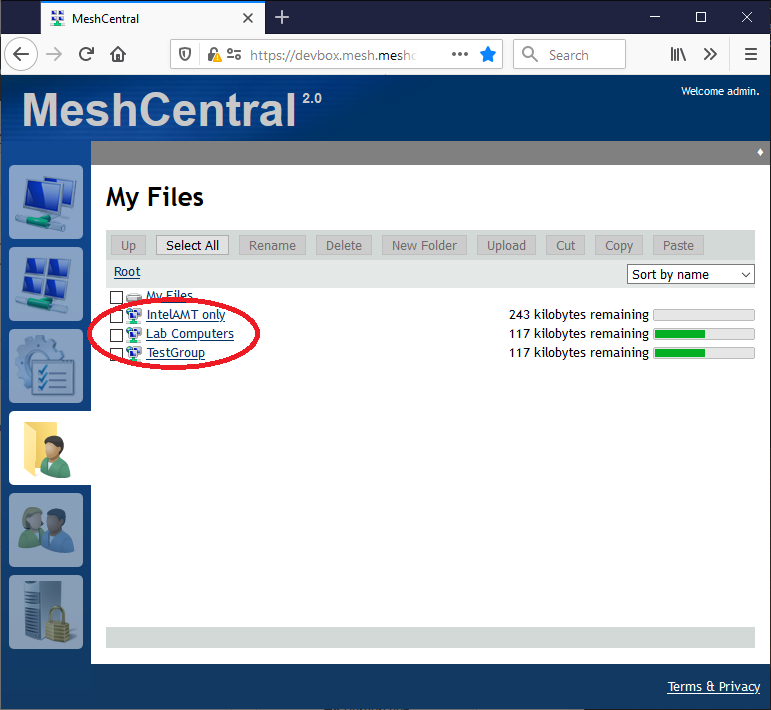Open the My Server lock sidebar icon

coord(46,612)
